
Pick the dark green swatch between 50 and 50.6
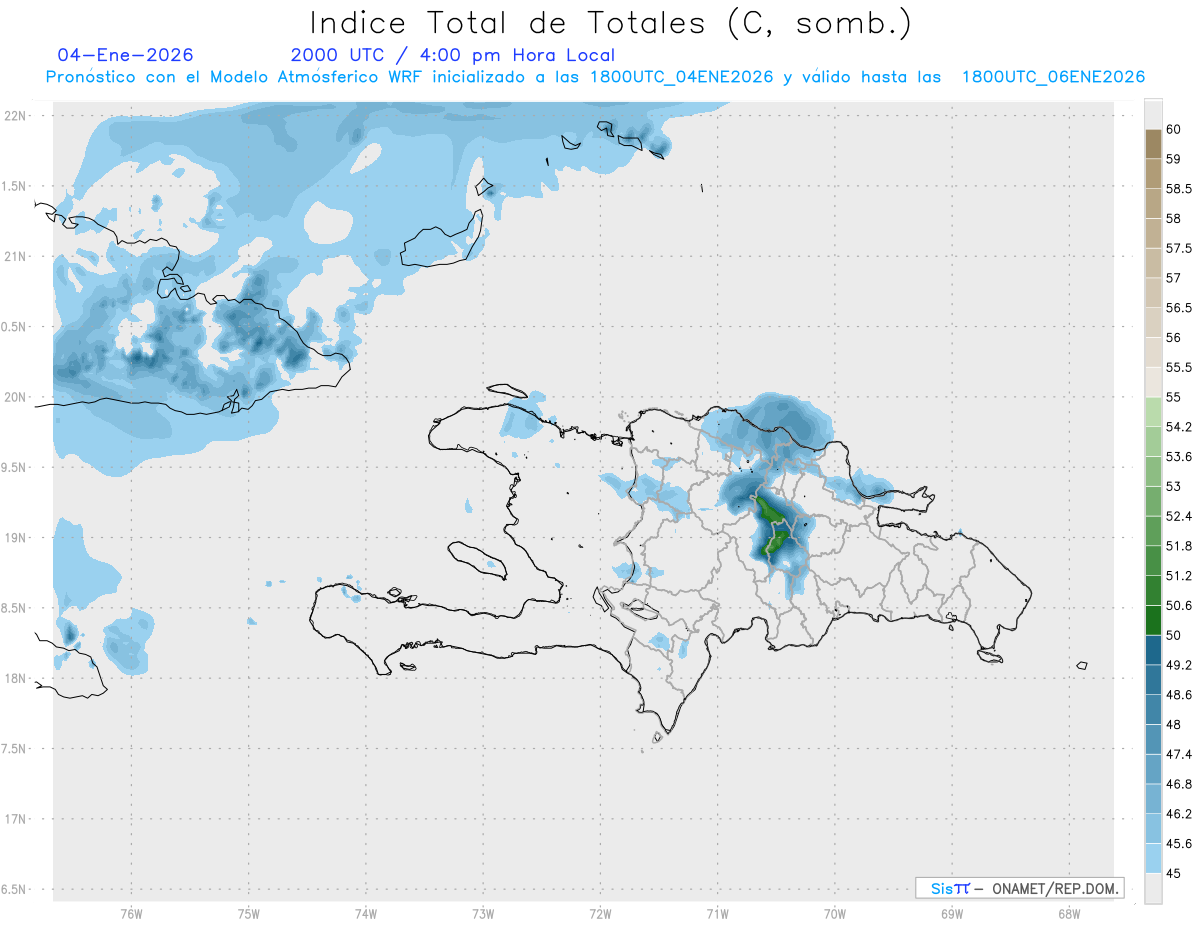click(1153, 620)
